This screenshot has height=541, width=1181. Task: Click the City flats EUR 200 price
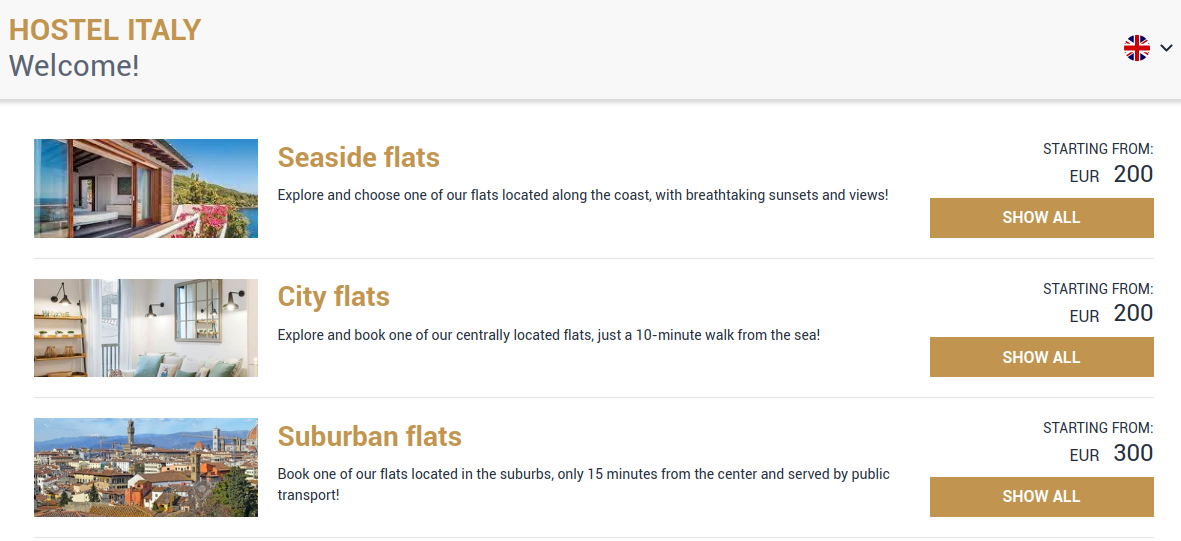click(1111, 314)
